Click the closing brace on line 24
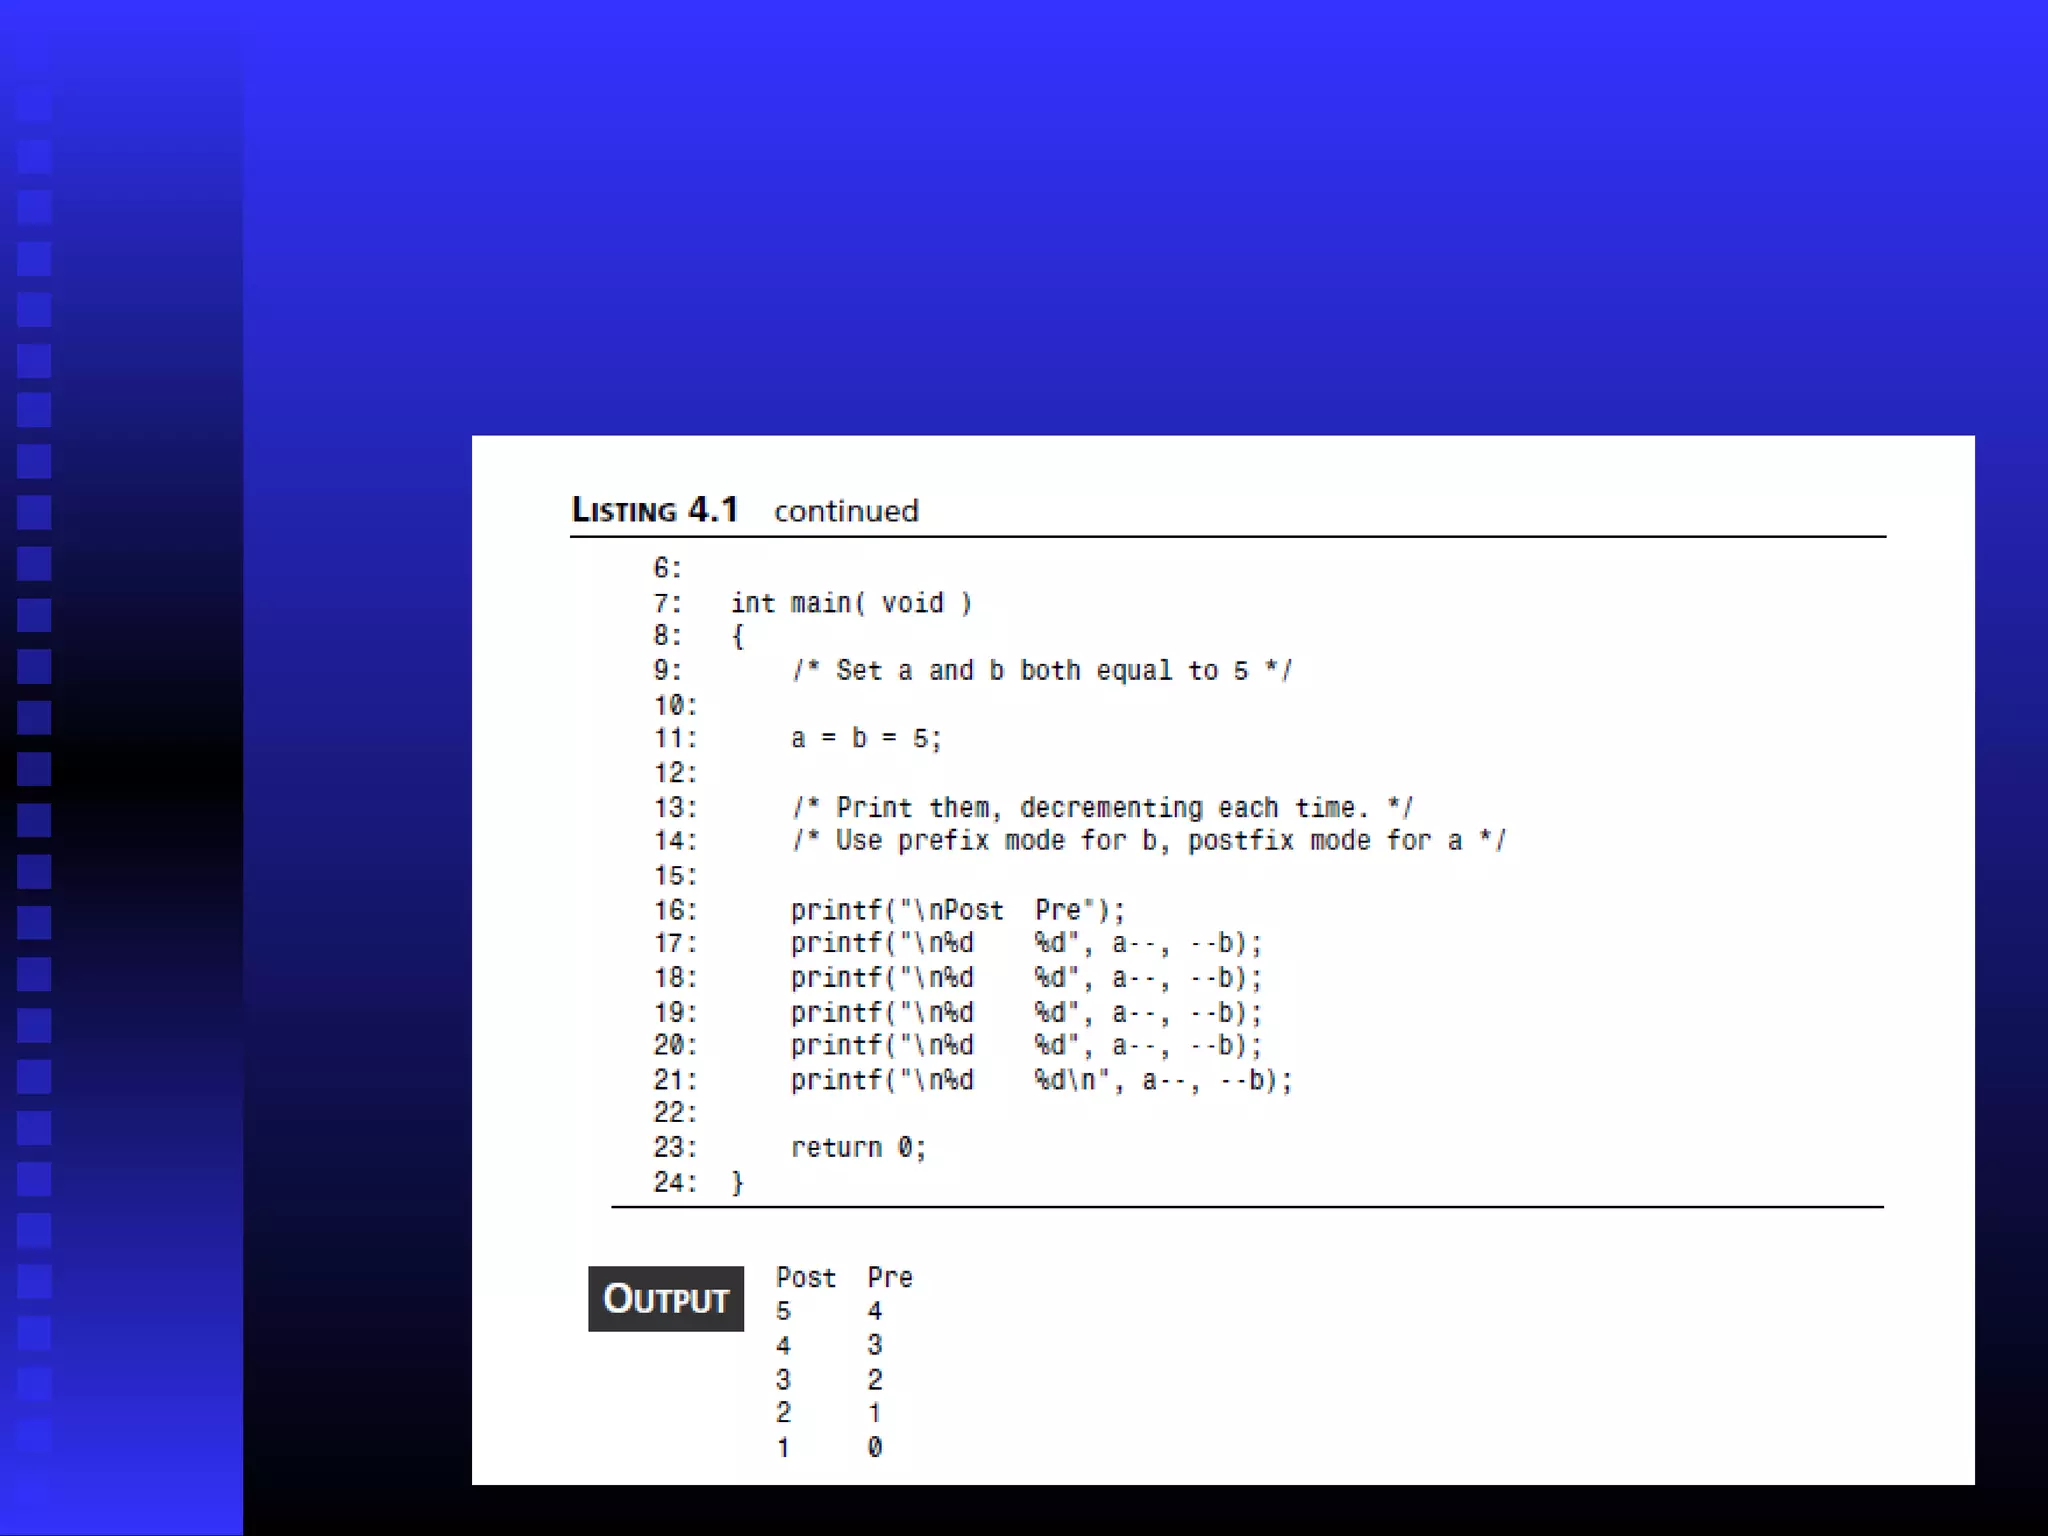This screenshot has height=1536, width=2048. [x=737, y=1183]
